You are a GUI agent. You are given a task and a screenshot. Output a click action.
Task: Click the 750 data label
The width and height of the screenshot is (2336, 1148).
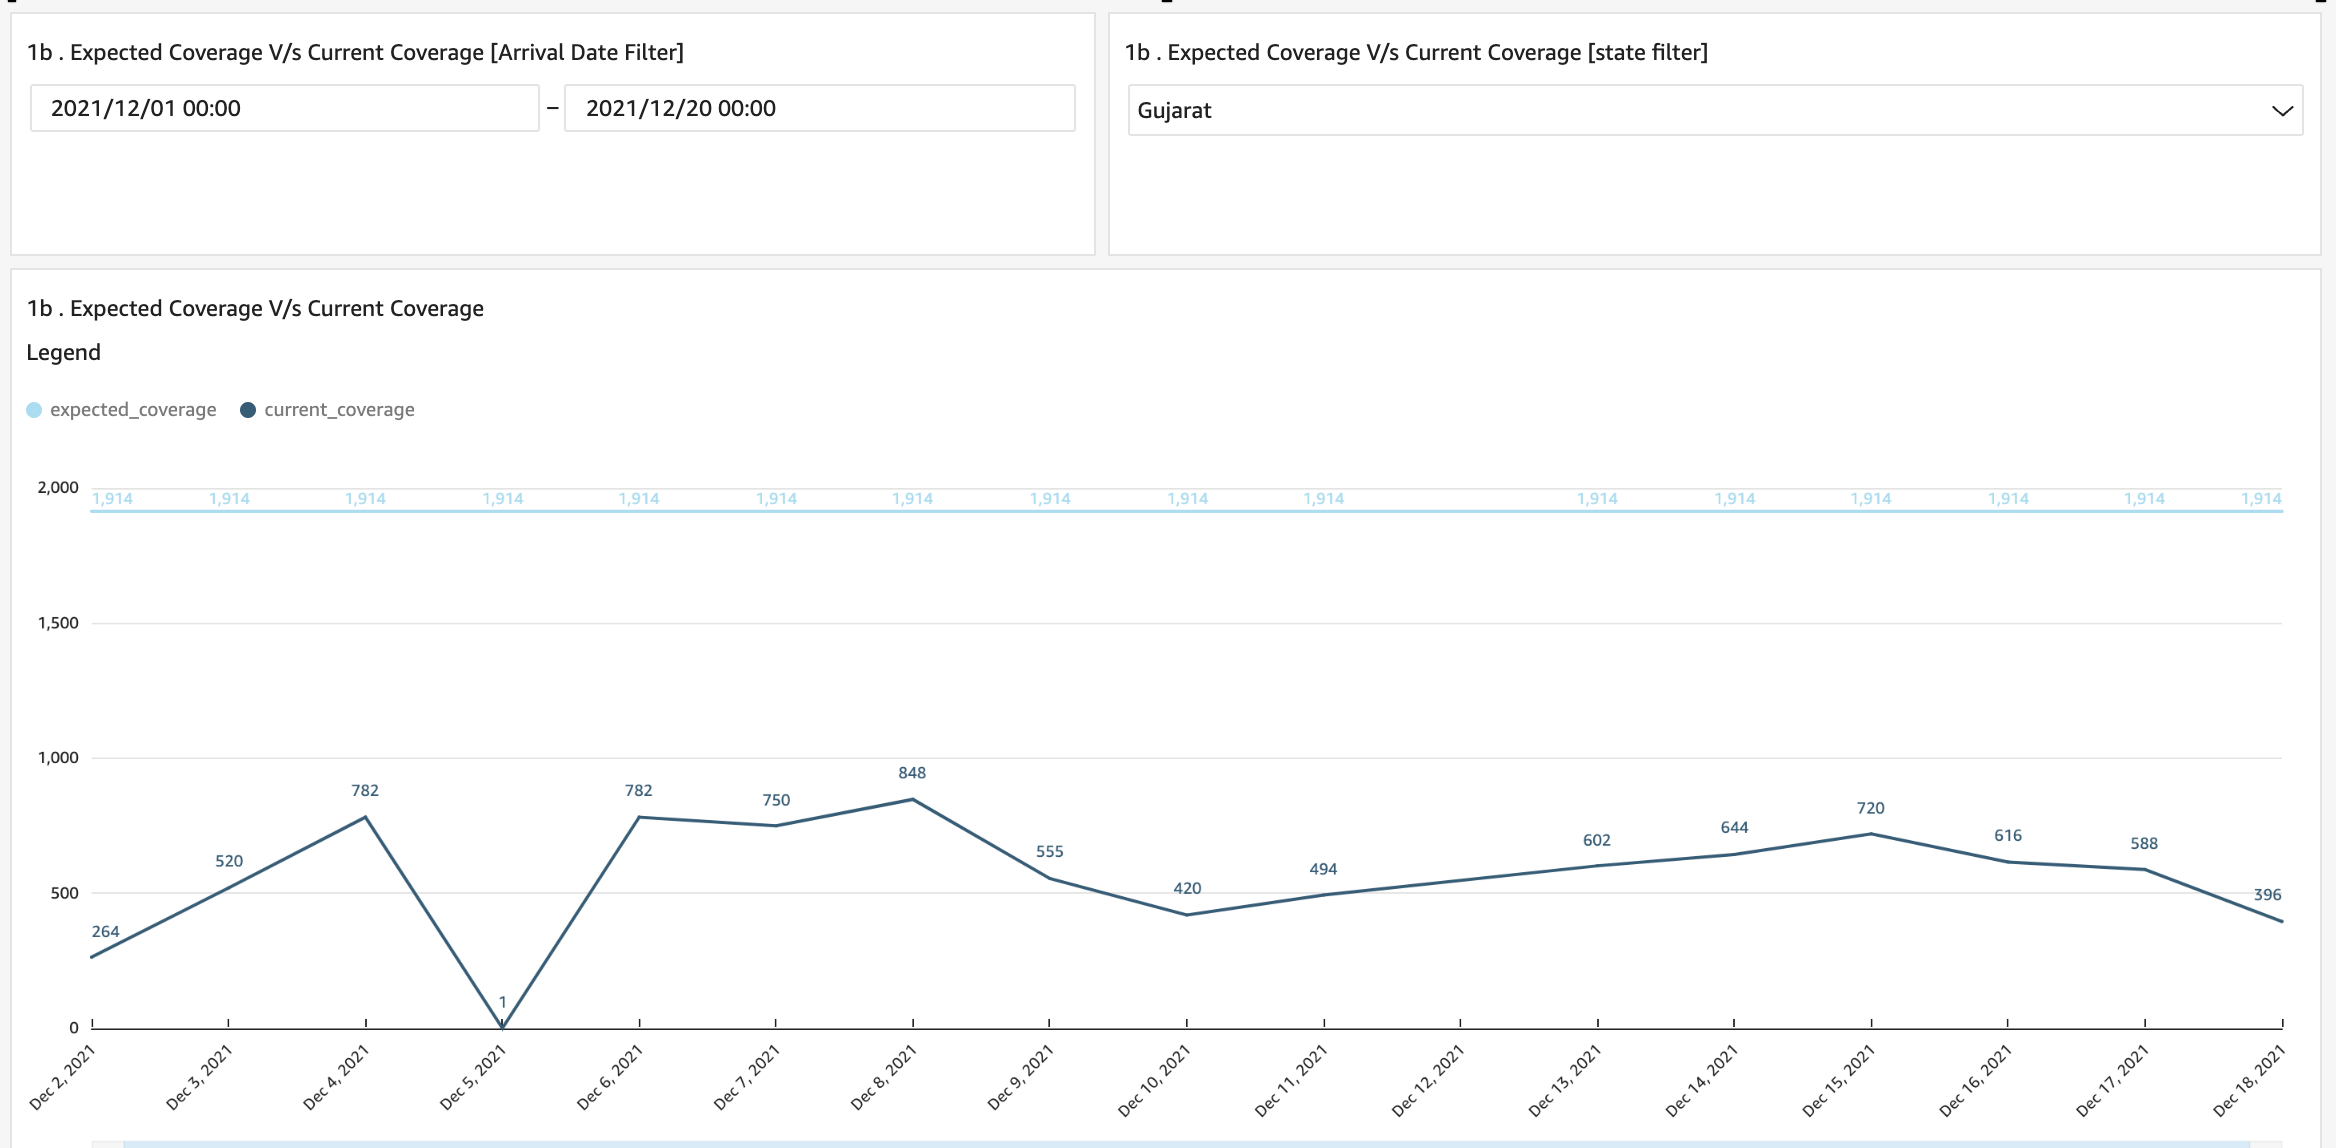pyautogui.click(x=776, y=801)
